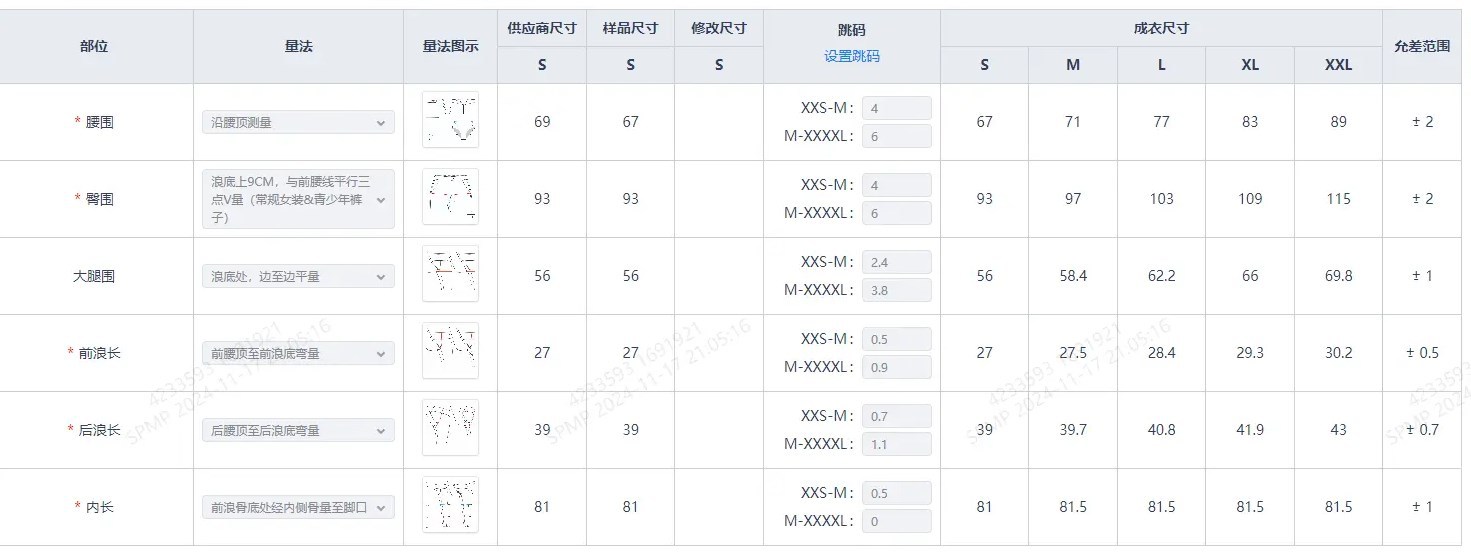Image resolution: width=1471 pixels, height=560 pixels.
Task: Click the 后浪长 measurement diagram thumbnail
Action: pos(450,428)
